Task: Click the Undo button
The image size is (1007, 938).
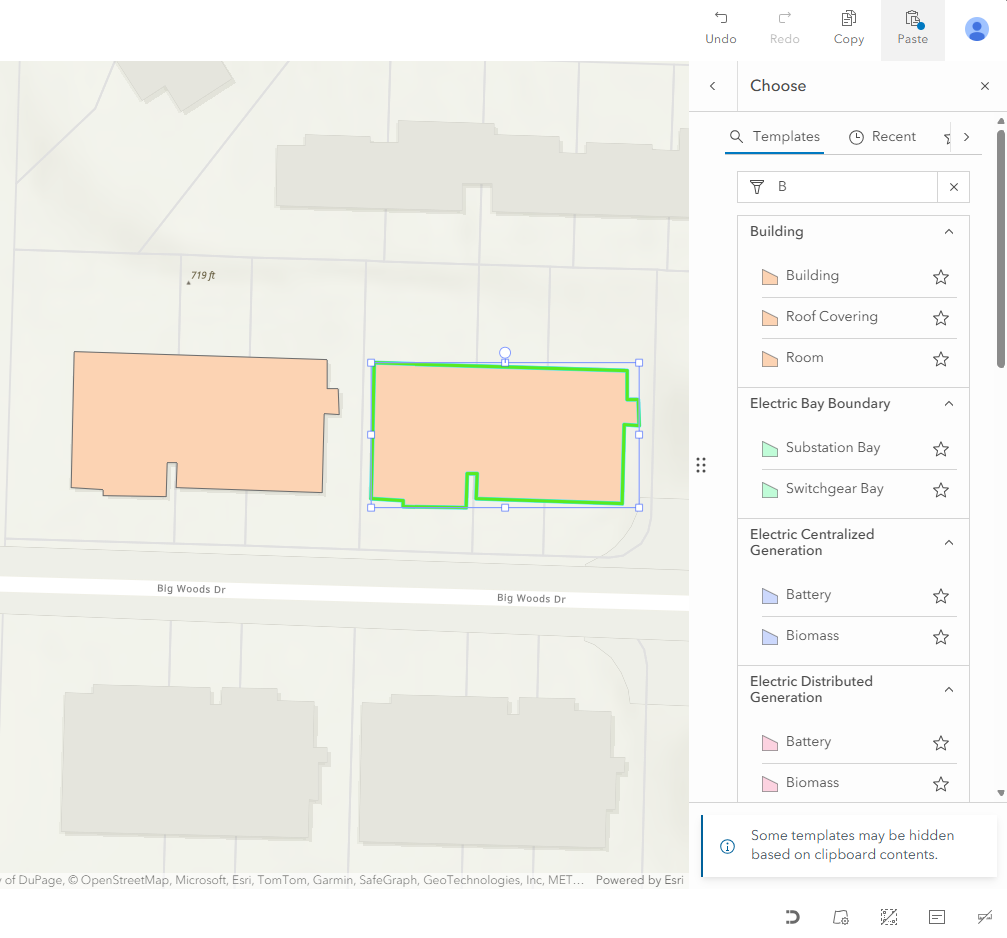Action: [x=720, y=28]
